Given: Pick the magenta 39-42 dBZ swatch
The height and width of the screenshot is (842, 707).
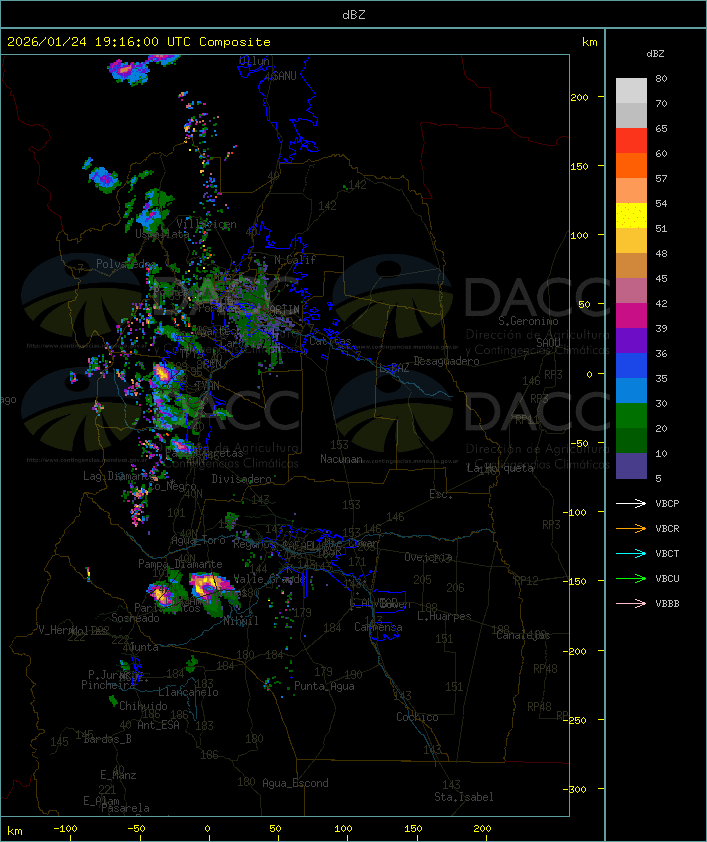Looking at the screenshot, I should click(631, 316).
